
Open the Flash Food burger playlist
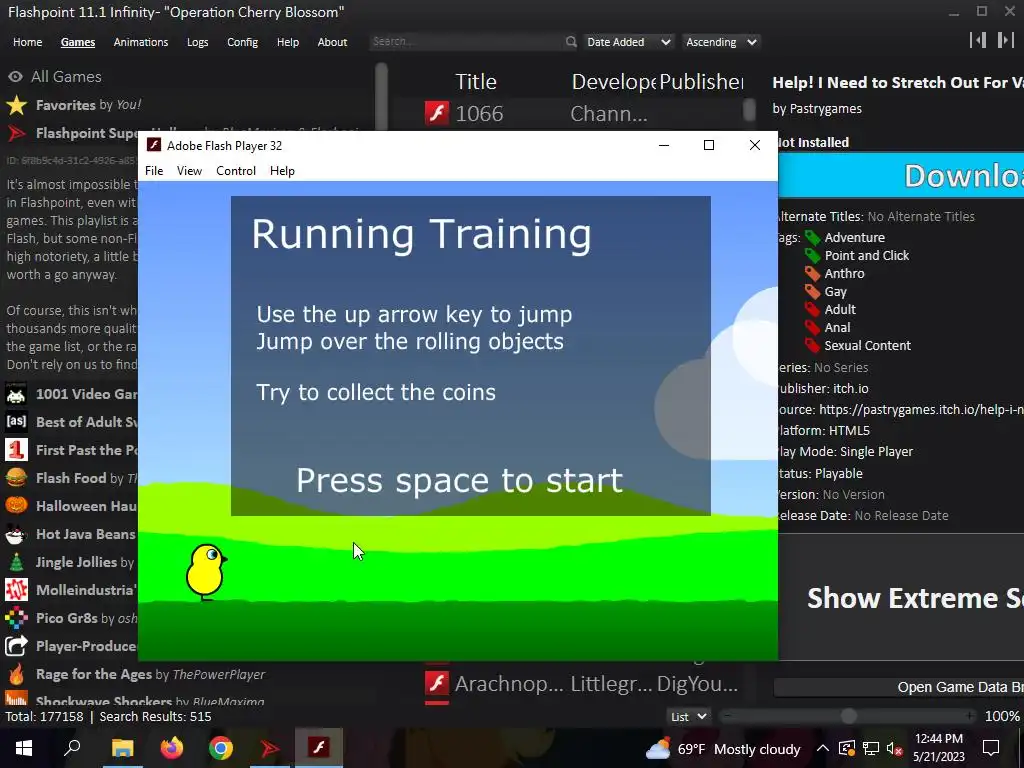pyautogui.click(x=71, y=478)
